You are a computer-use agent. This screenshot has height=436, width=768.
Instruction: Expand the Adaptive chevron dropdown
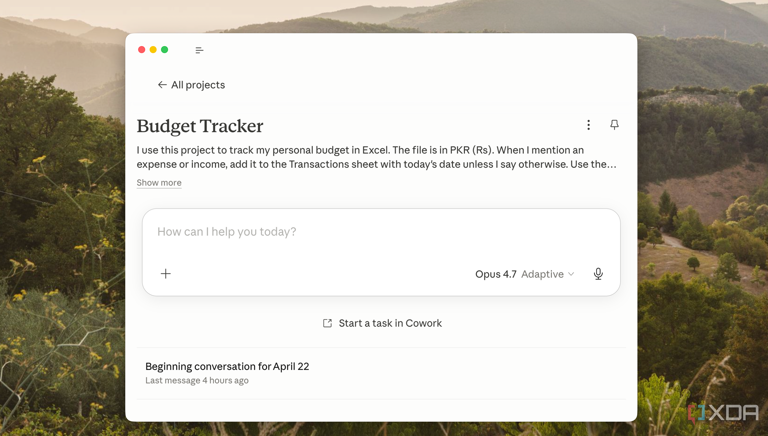click(571, 274)
